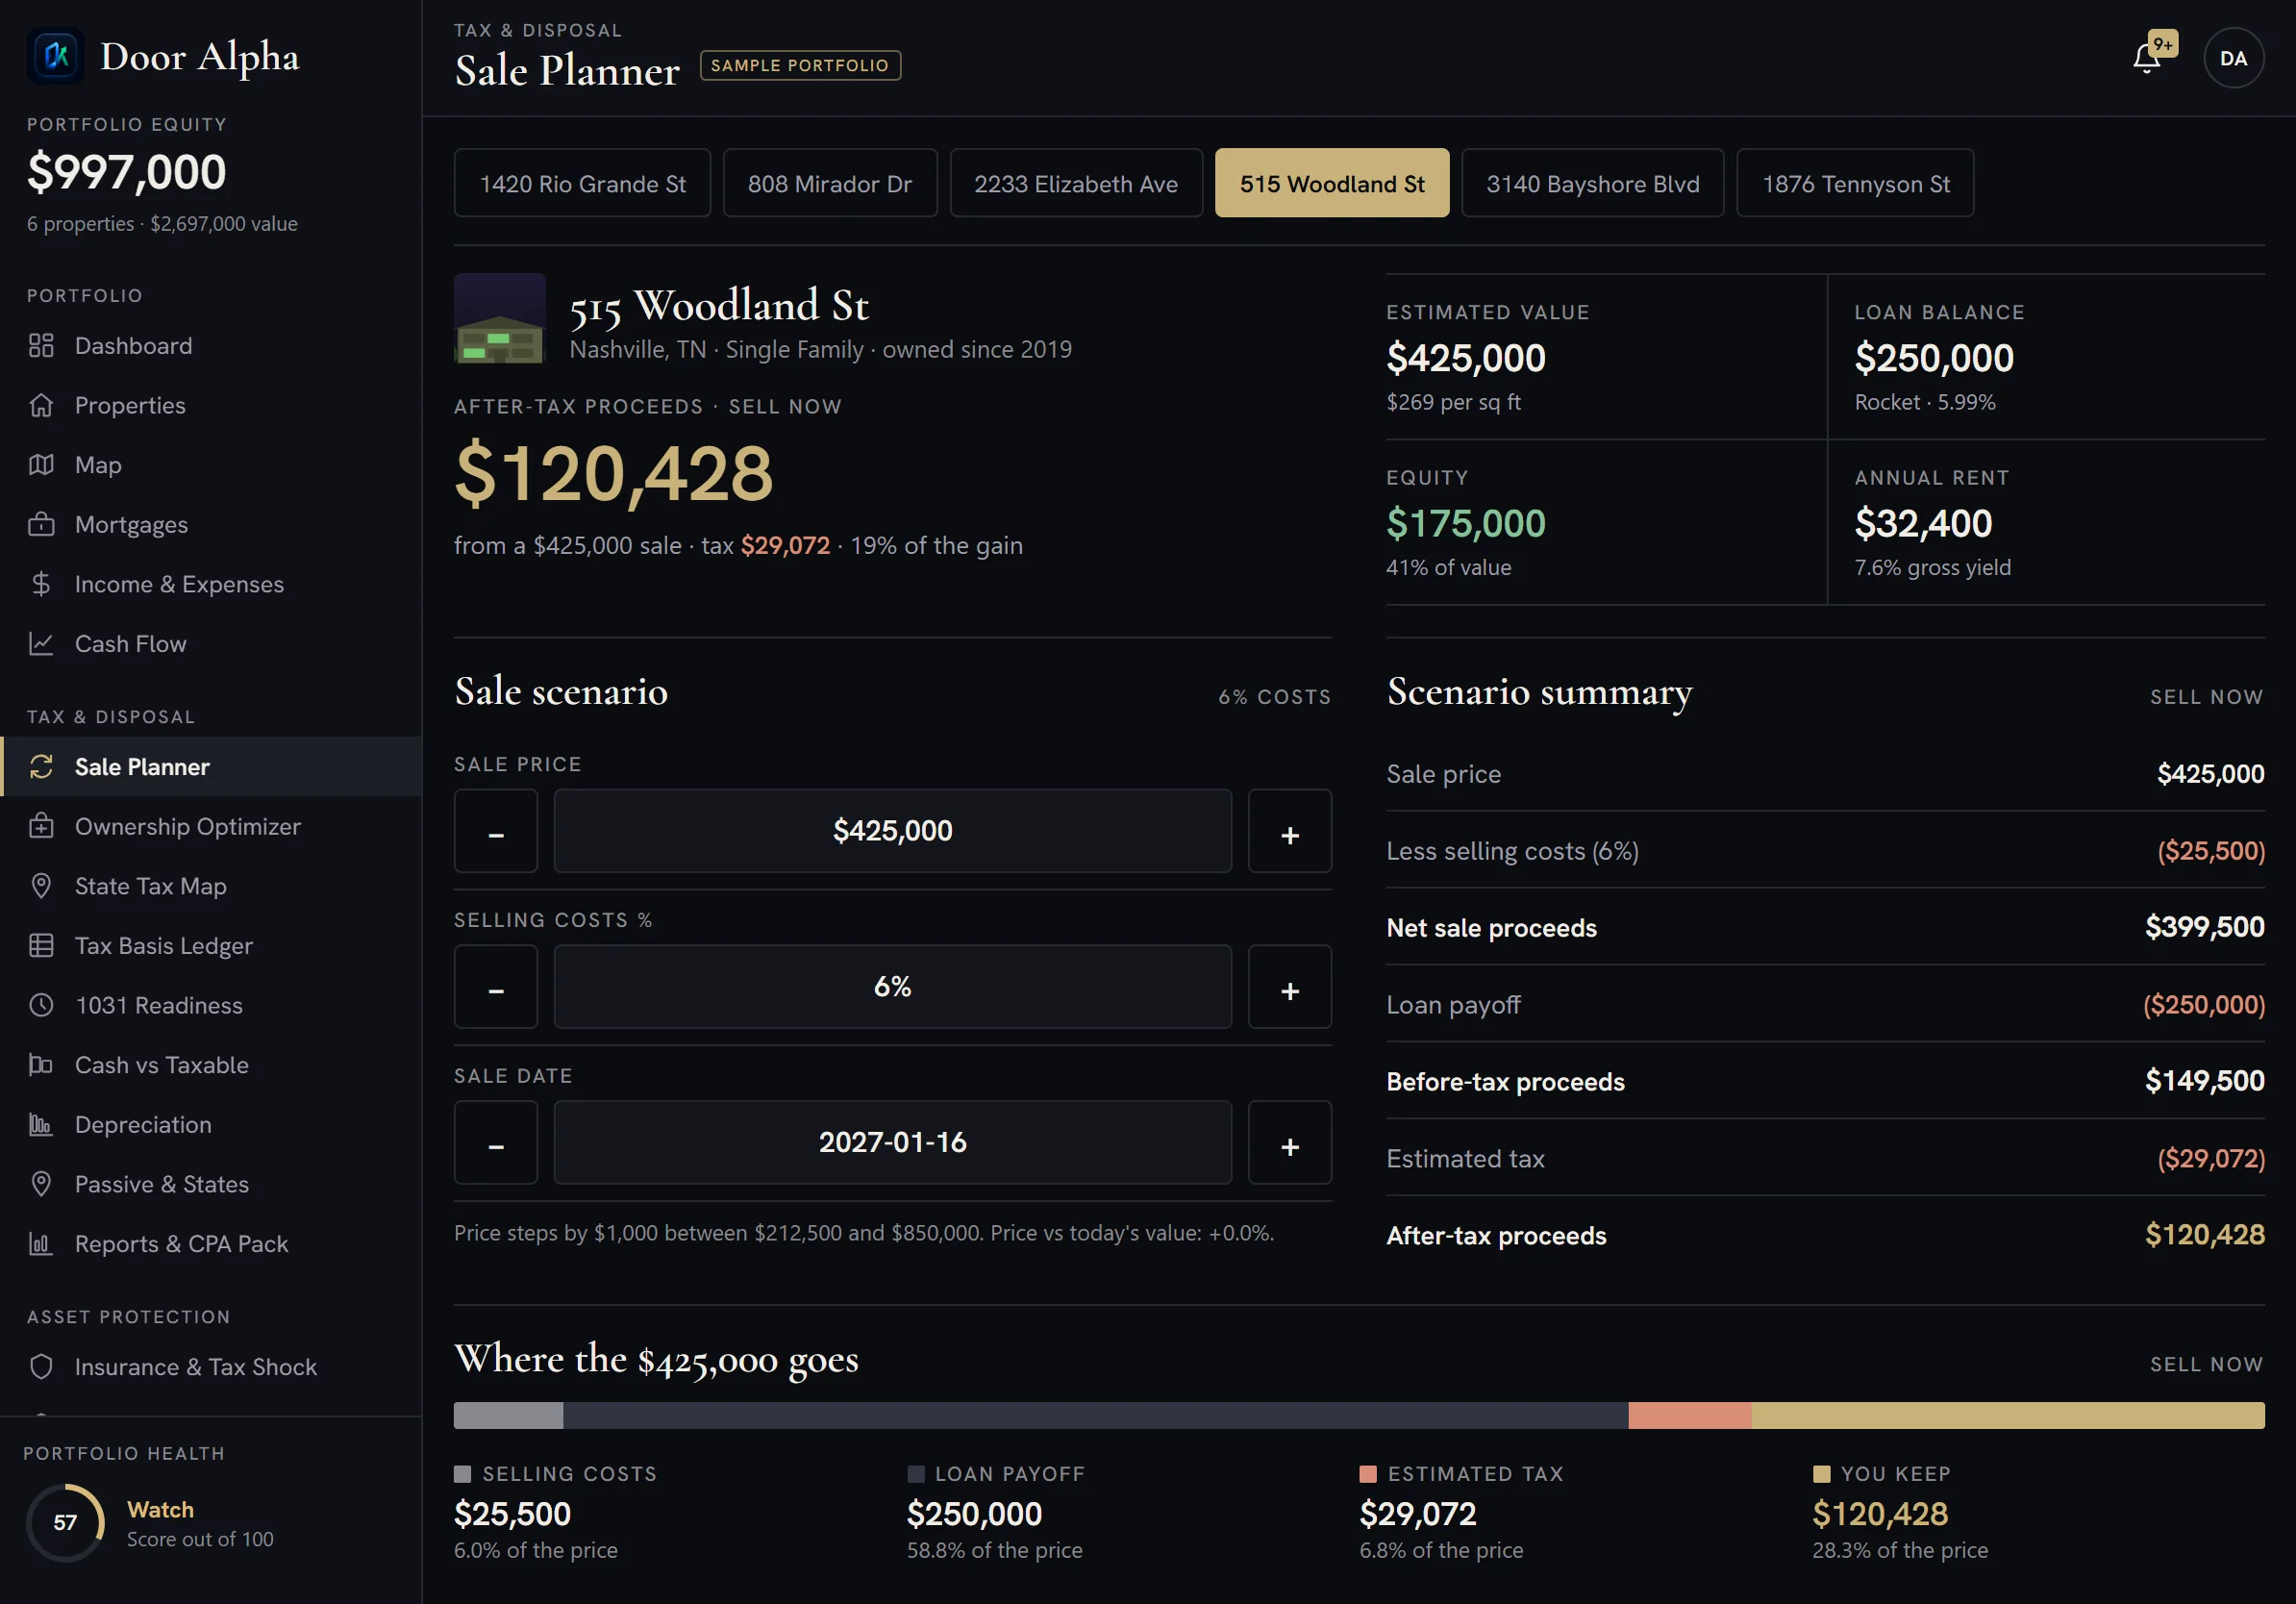Switch to 808 Mirador Dr tab
This screenshot has height=1604, width=2296.
pos(830,183)
